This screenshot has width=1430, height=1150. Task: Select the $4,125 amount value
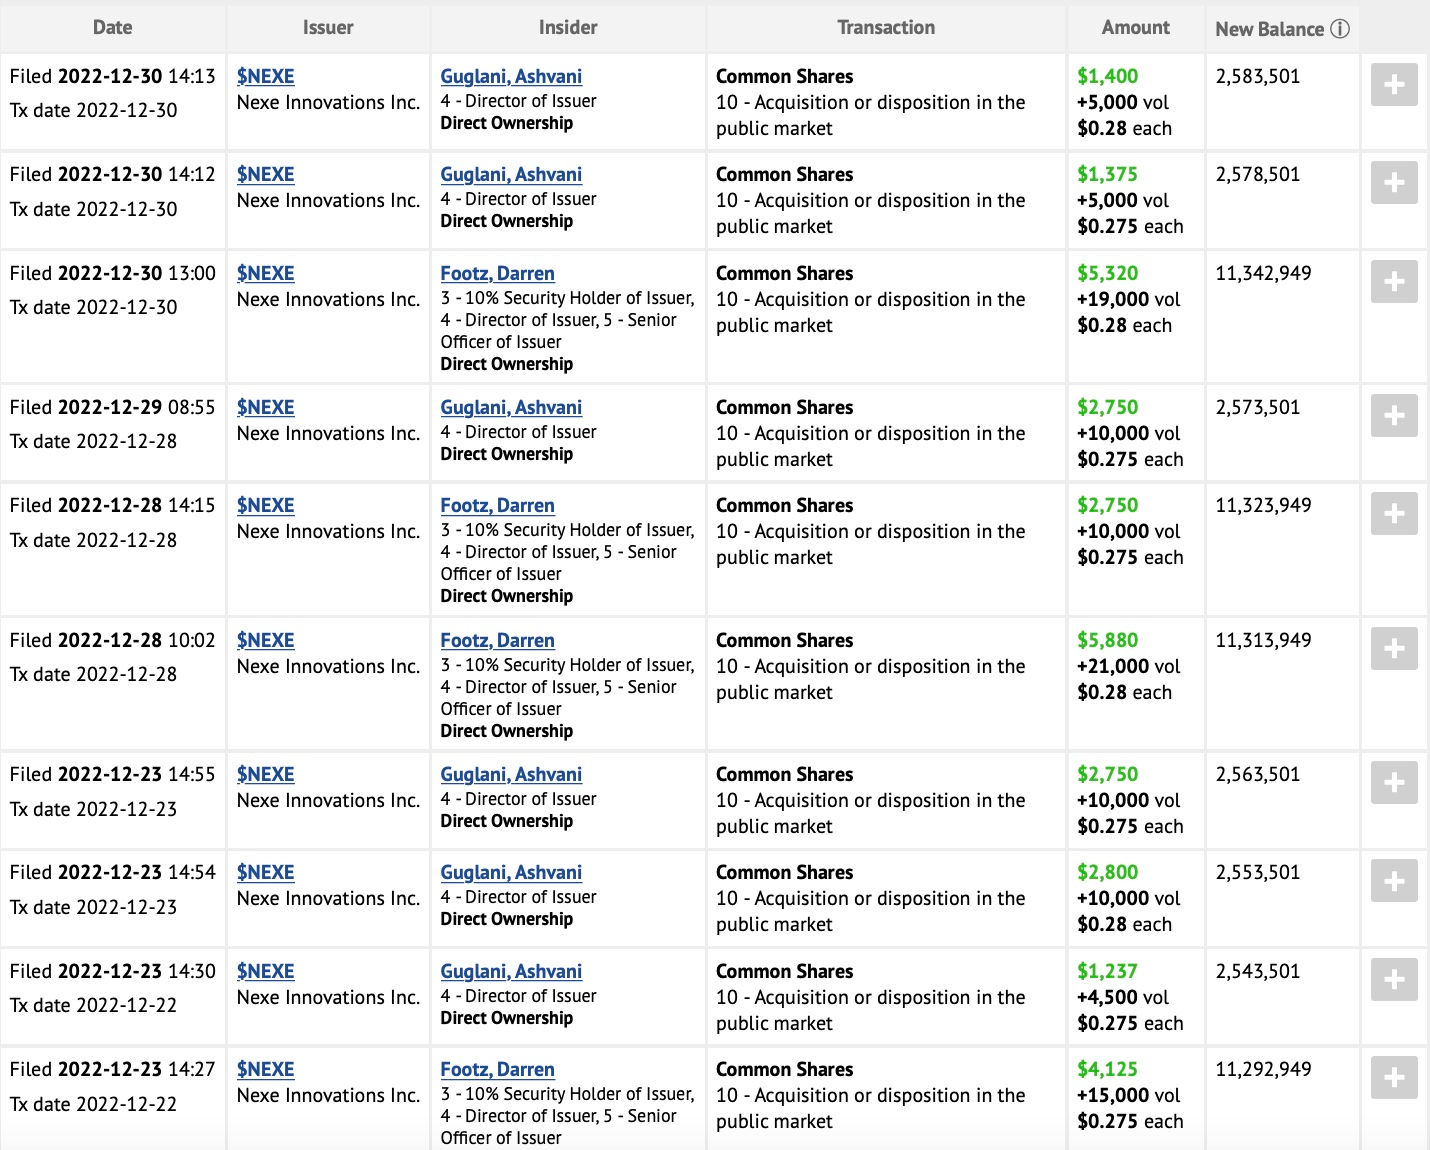pyautogui.click(x=1107, y=1069)
